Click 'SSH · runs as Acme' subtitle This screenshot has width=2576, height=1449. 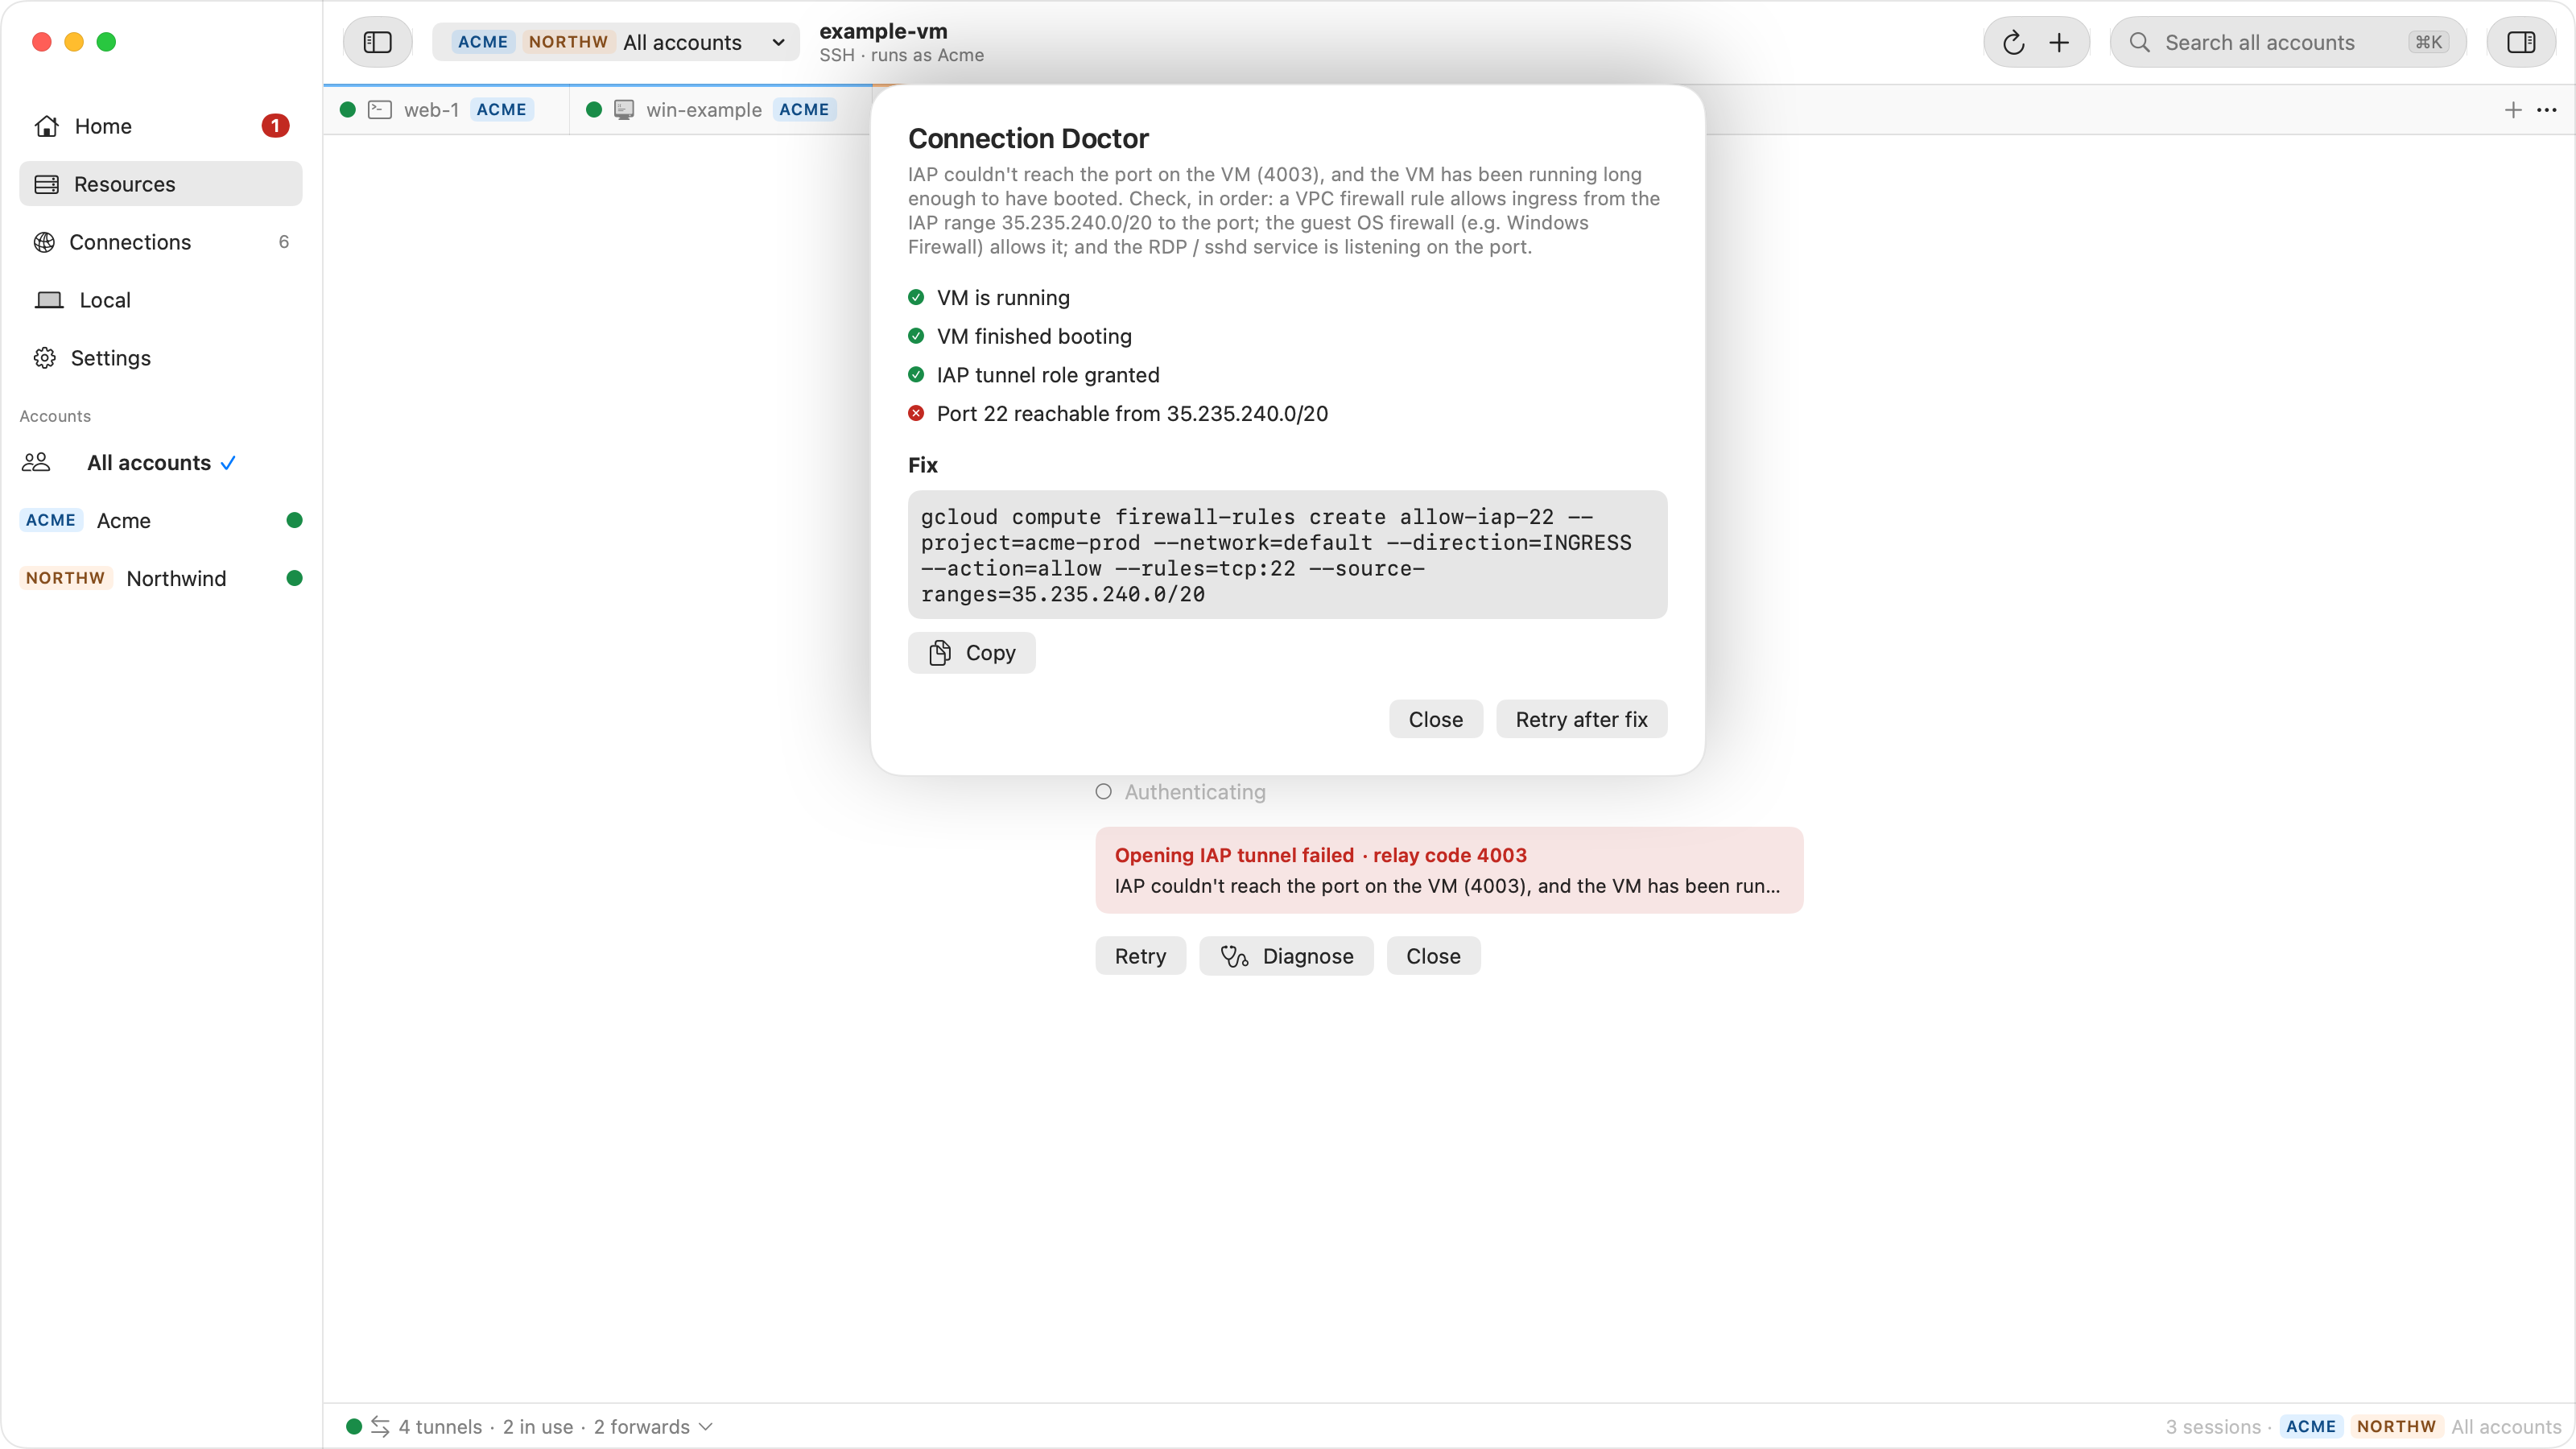901,56
